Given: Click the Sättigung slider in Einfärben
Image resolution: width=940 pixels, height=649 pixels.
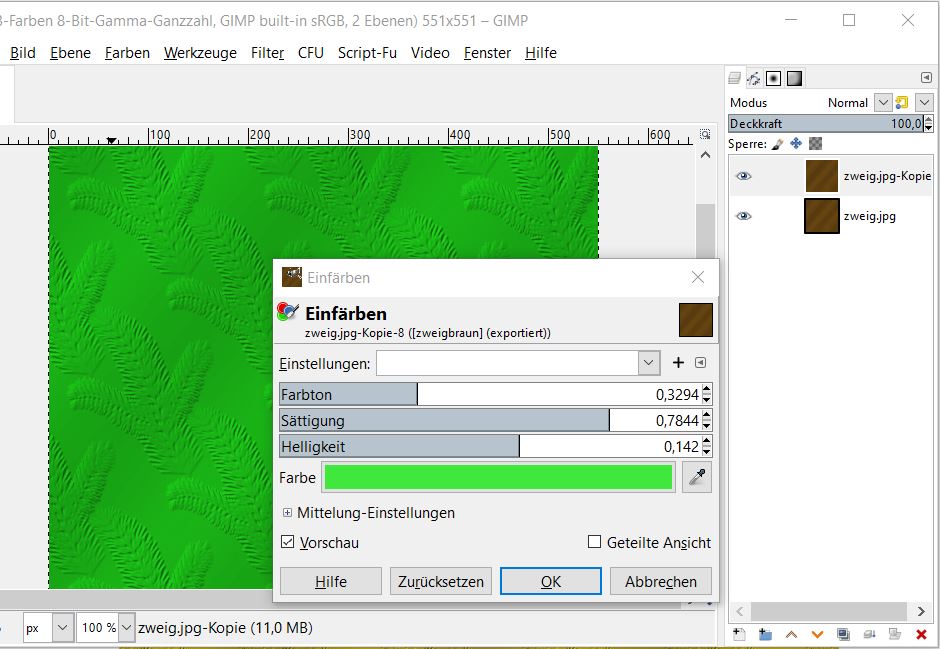Looking at the screenshot, I should pyautogui.click(x=490, y=420).
